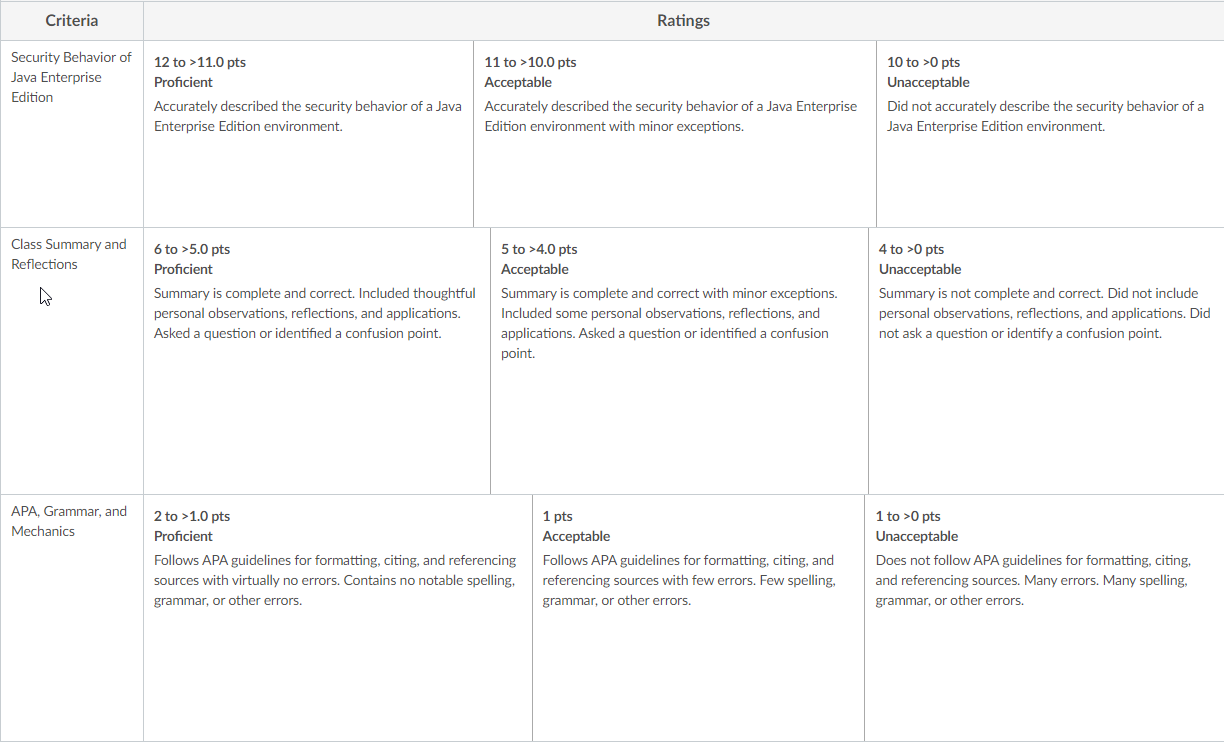Screen dimensions: 1224x742
Task: Click the Ratings column header
Action: click(x=683, y=21)
